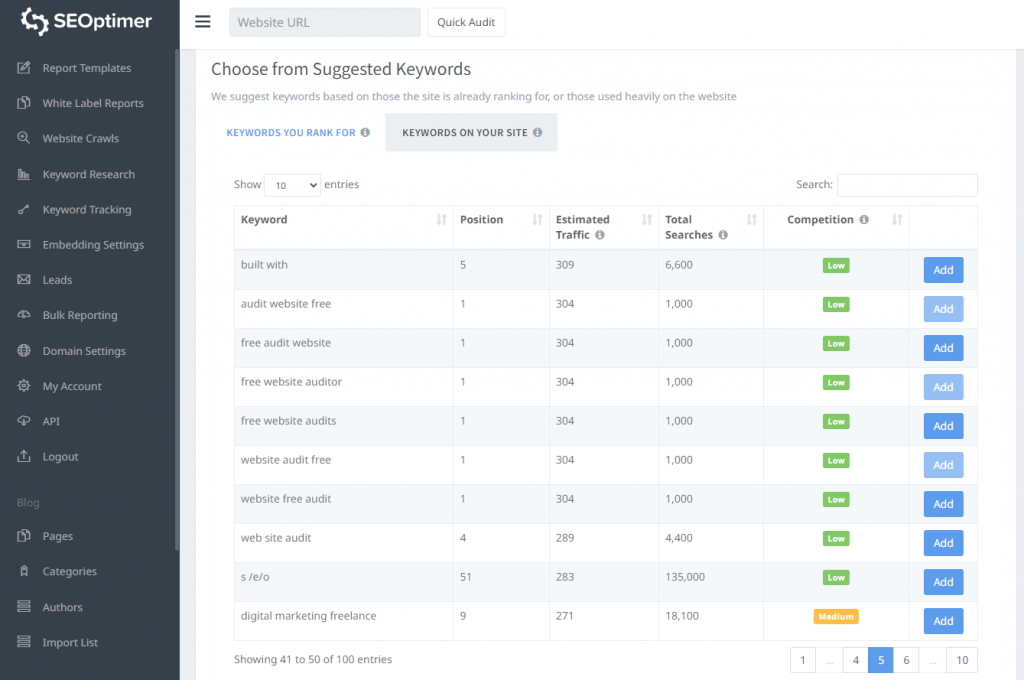Go to page 6 of results
Image resolution: width=1024 pixels, height=680 pixels.
click(905, 660)
